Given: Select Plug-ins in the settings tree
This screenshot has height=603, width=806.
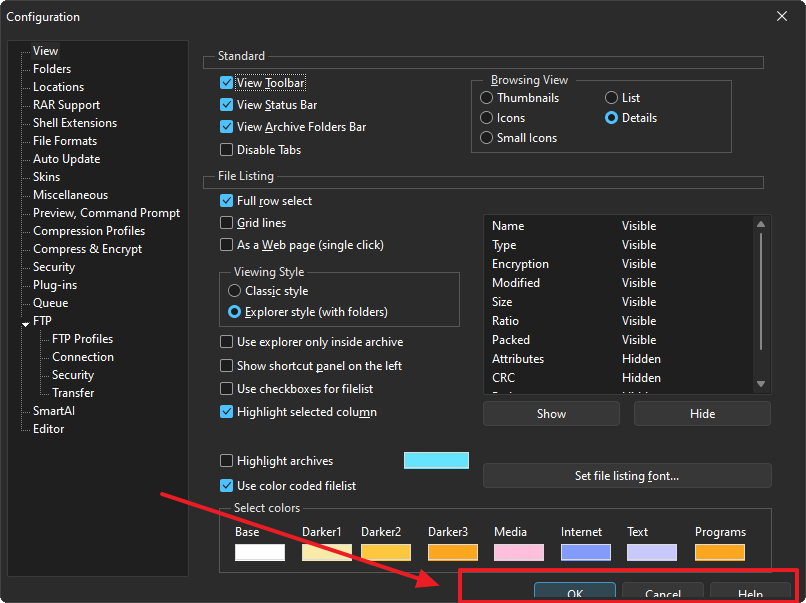Looking at the screenshot, I should tap(55, 285).
